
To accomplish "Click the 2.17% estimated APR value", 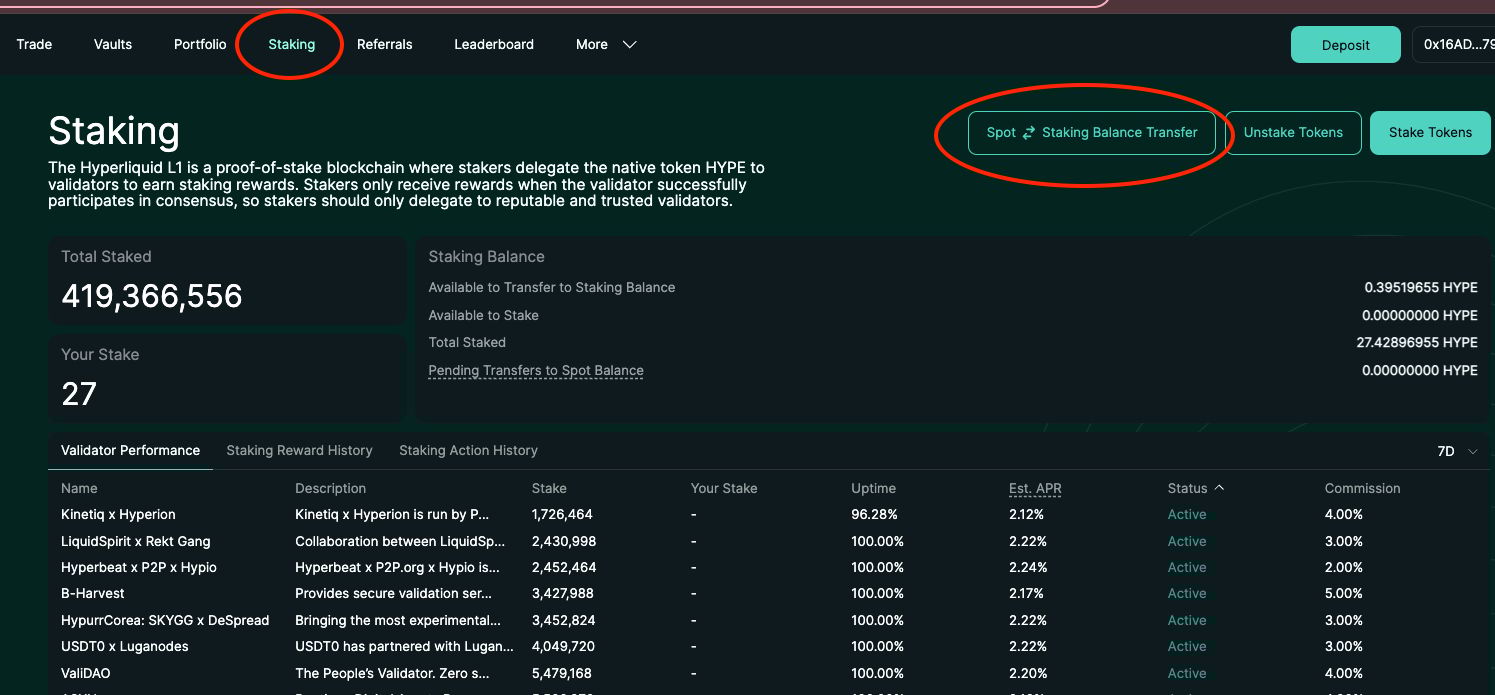I will click(1027, 593).
